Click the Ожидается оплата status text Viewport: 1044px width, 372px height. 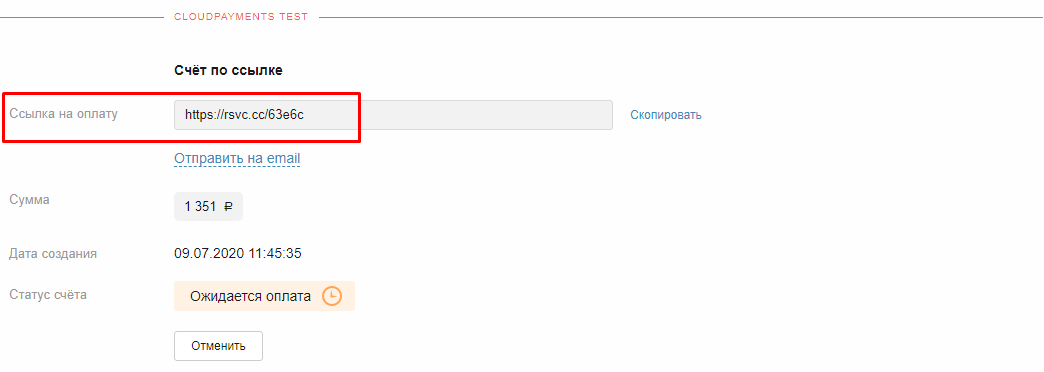point(250,296)
